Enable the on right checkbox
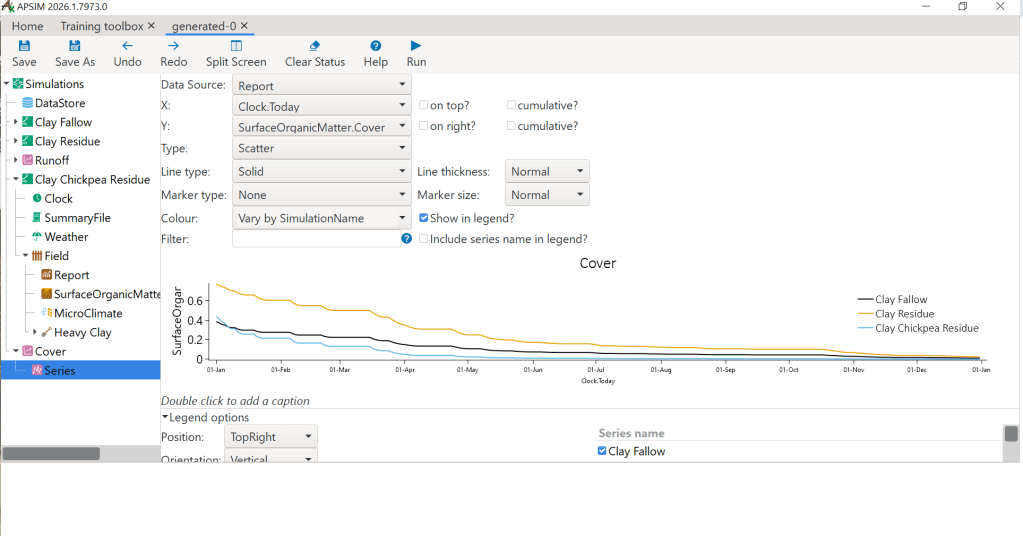This screenshot has height=536, width=1023. tap(424, 126)
